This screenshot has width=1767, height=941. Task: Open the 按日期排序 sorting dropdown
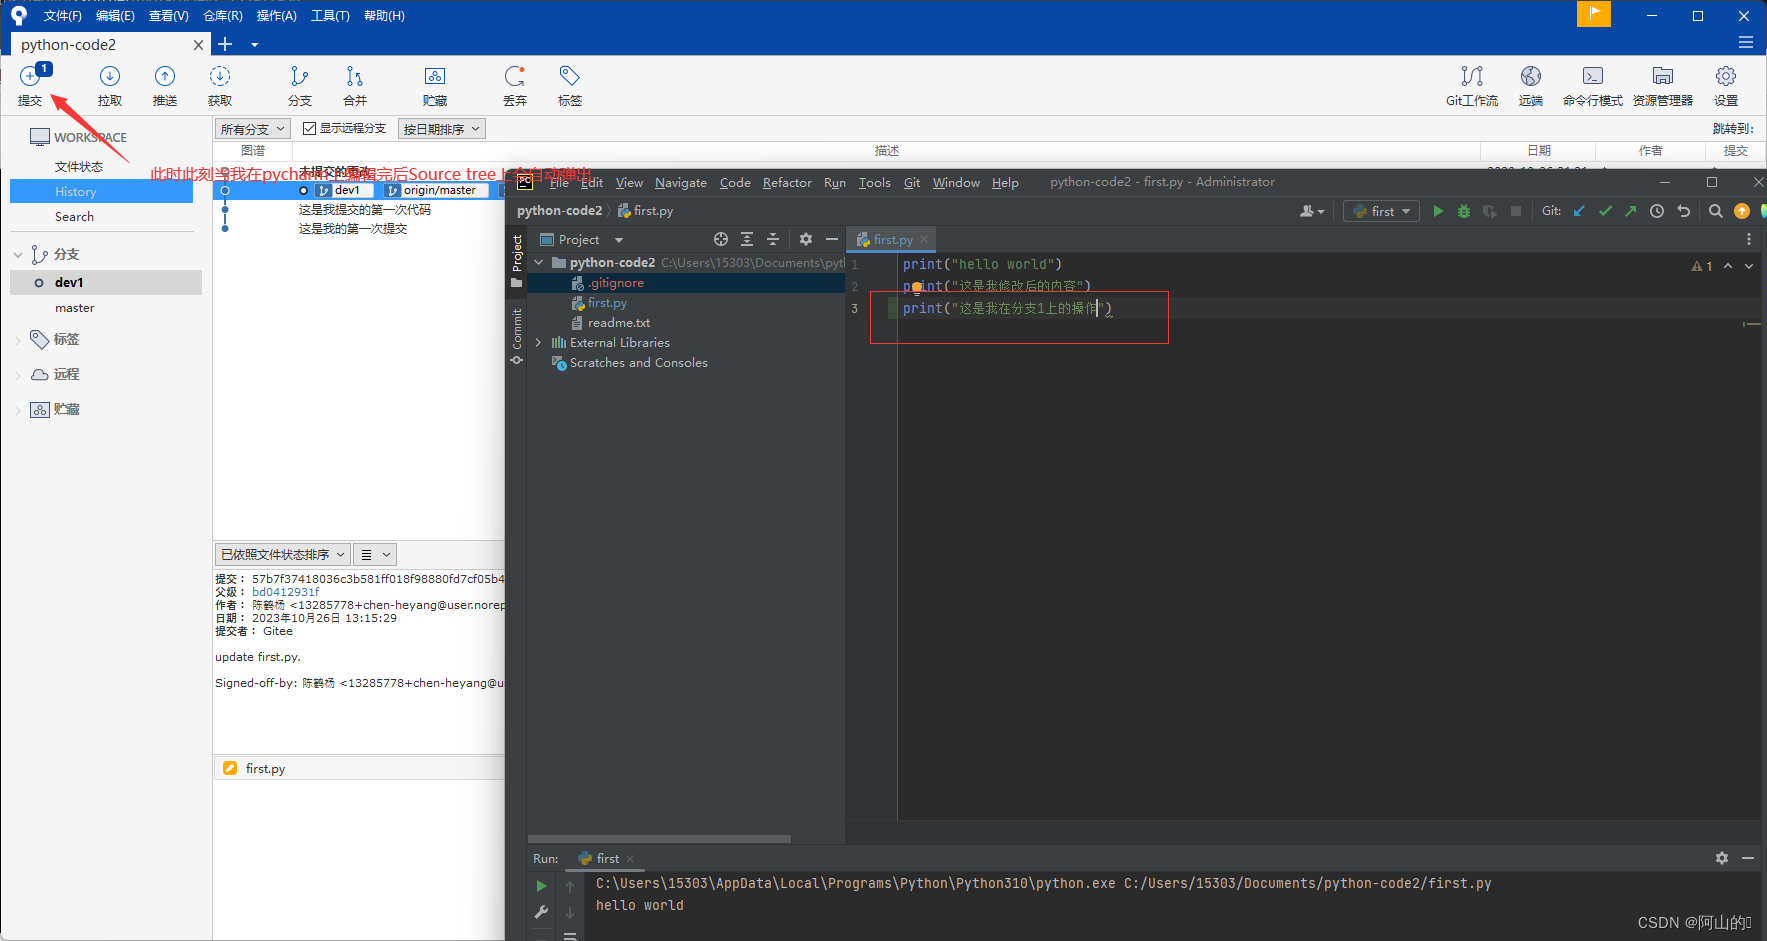pyautogui.click(x=441, y=128)
